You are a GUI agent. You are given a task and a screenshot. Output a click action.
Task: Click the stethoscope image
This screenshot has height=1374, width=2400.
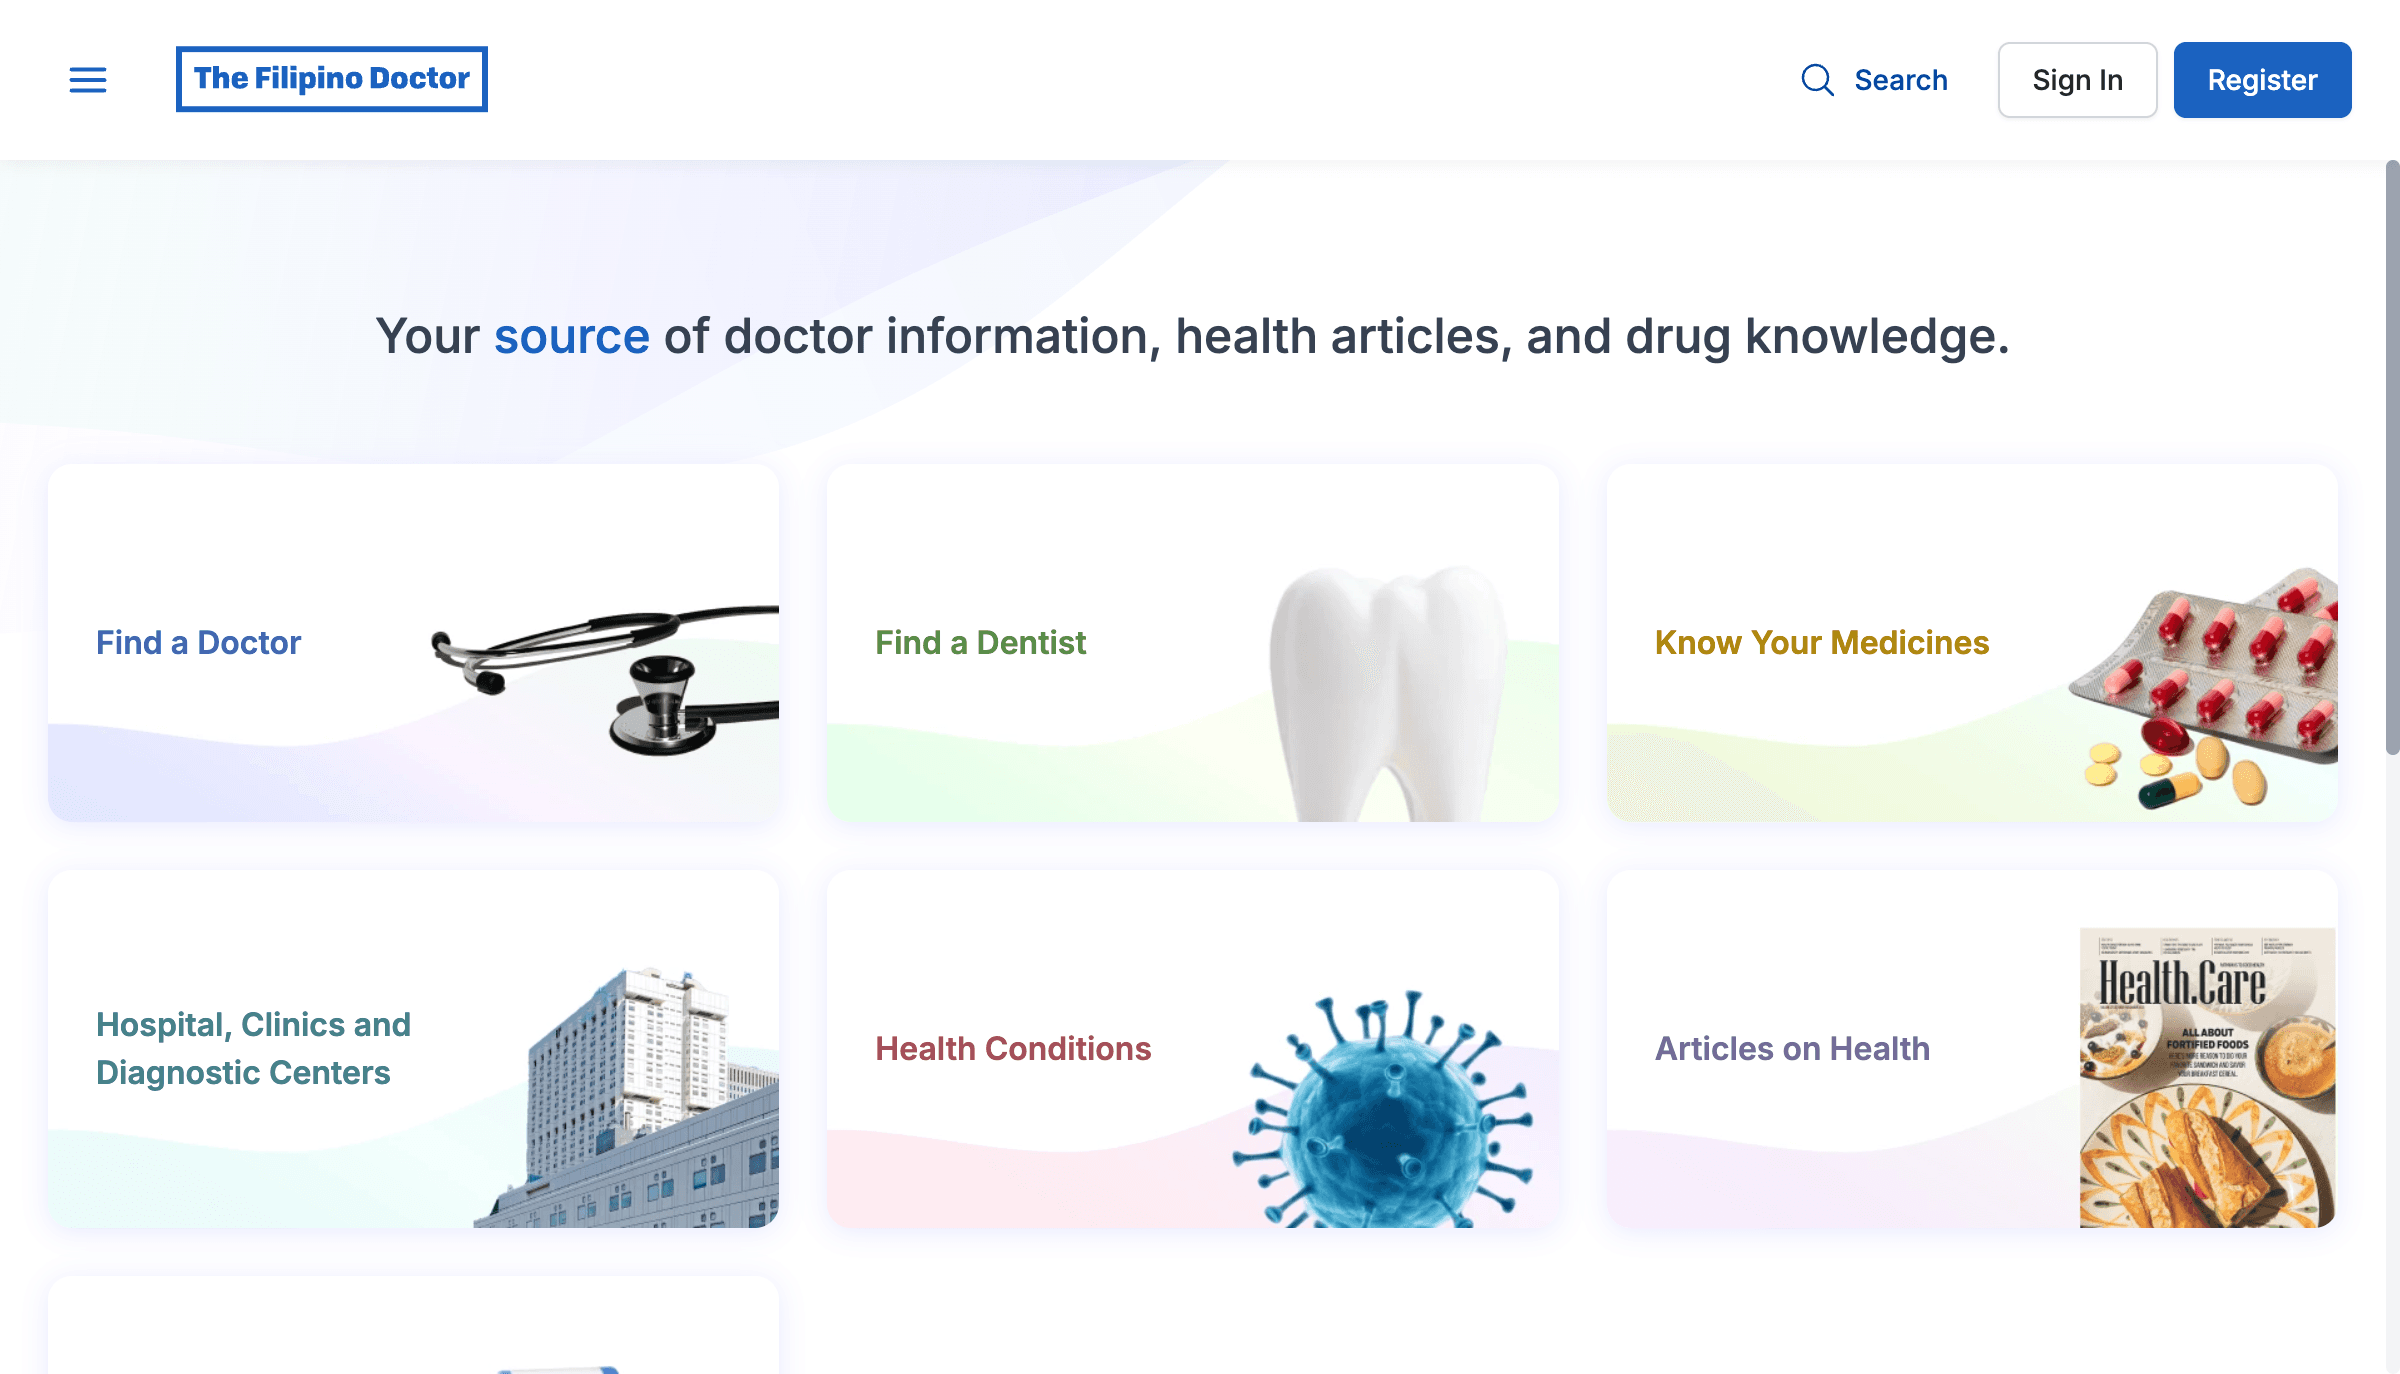coord(605,680)
